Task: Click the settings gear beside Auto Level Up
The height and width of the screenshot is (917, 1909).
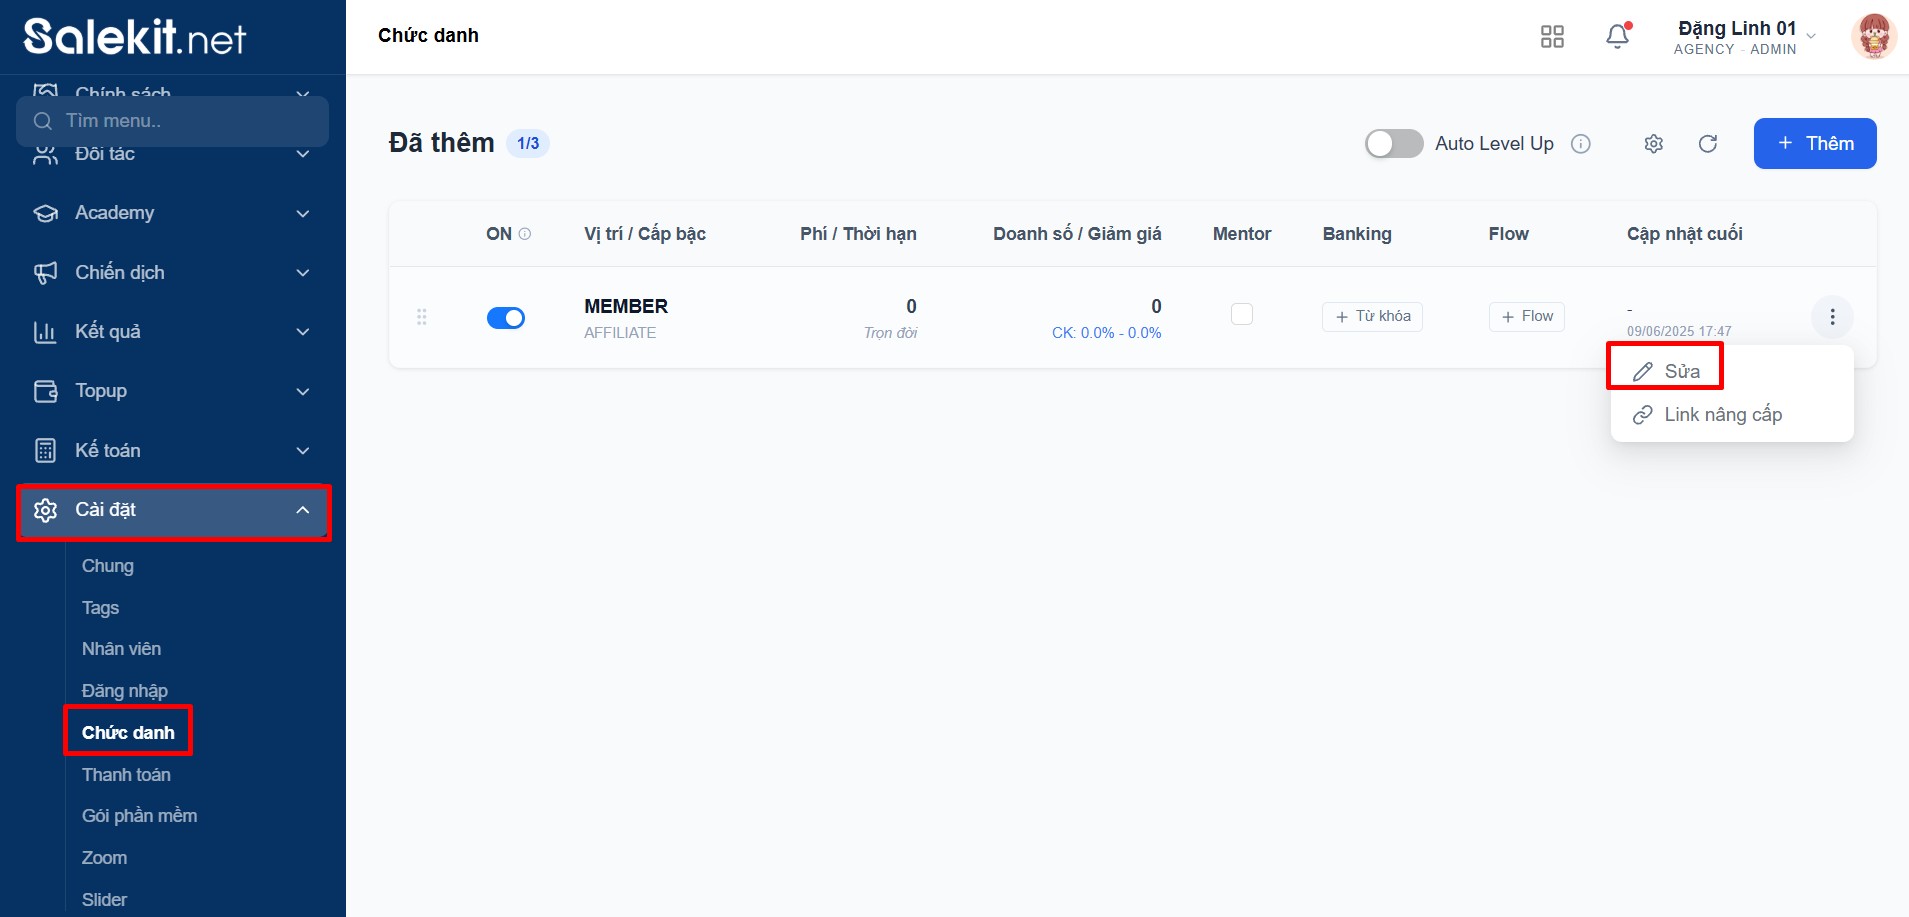Action: (x=1653, y=144)
